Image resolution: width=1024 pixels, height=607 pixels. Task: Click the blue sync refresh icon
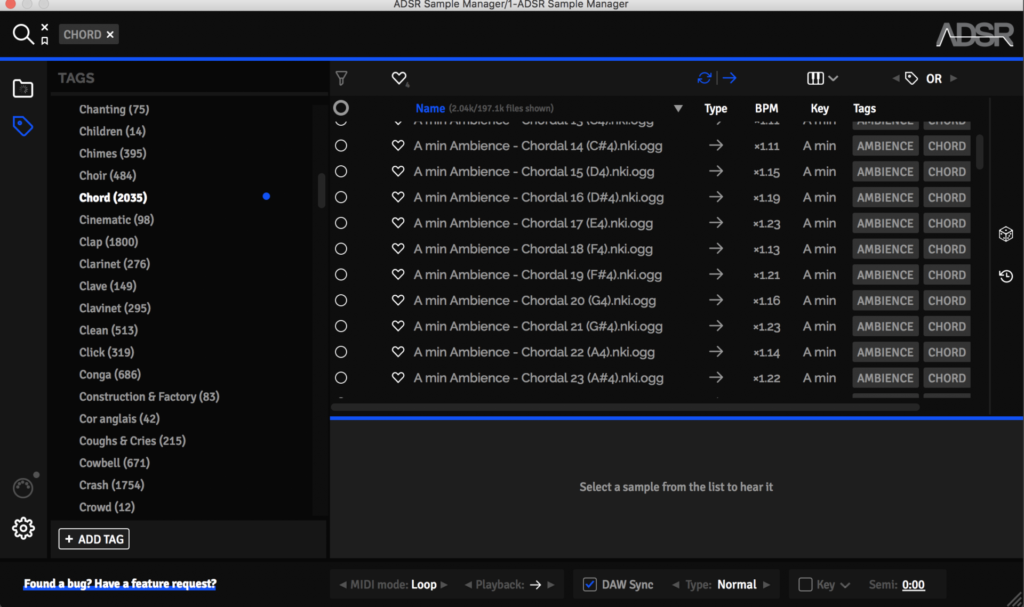click(705, 78)
